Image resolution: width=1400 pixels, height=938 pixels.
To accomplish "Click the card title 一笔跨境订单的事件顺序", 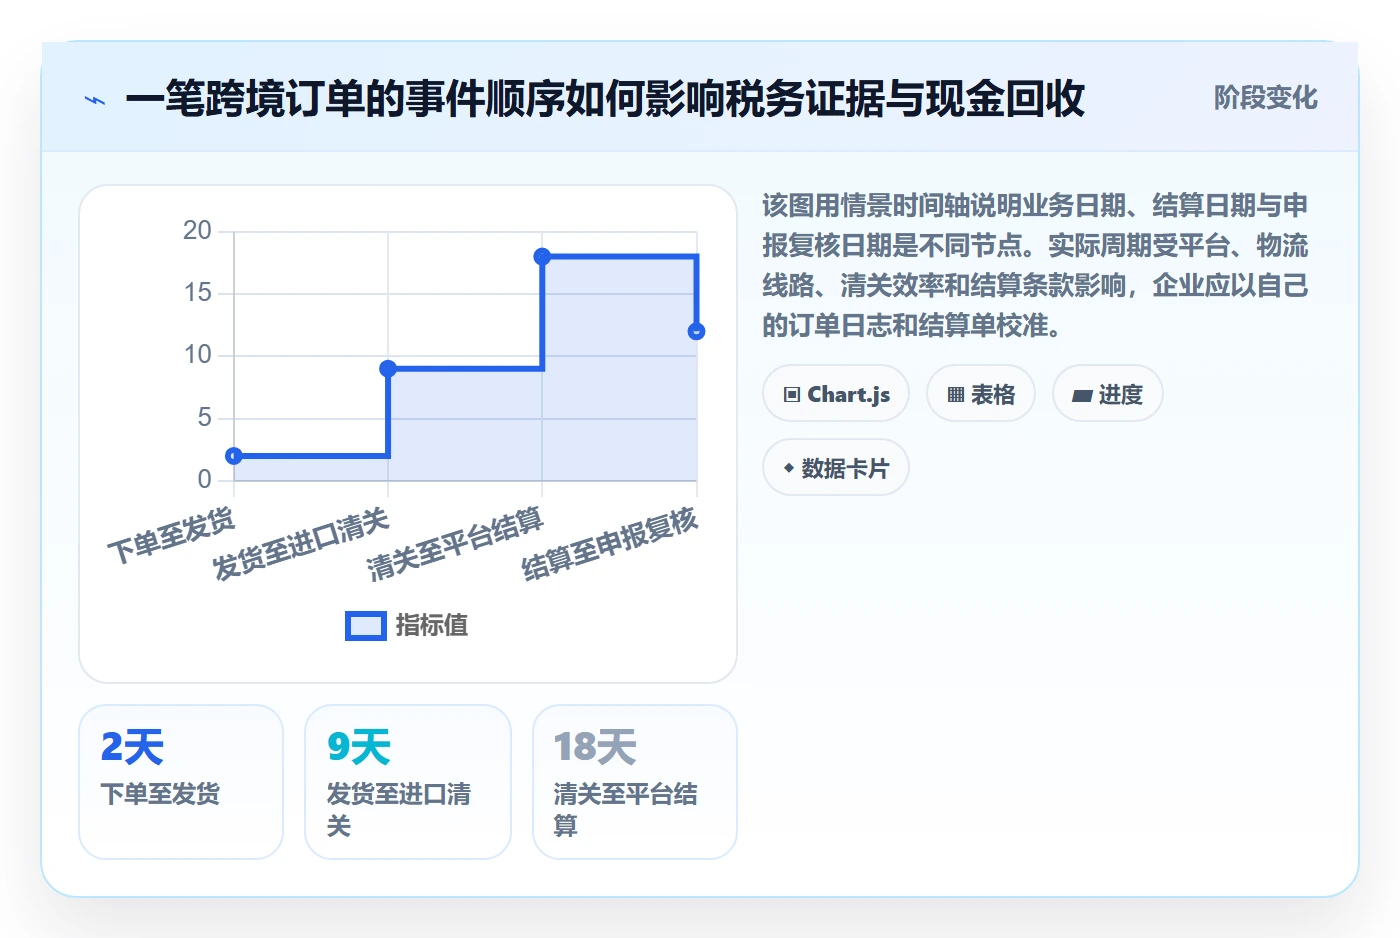I will [x=605, y=99].
